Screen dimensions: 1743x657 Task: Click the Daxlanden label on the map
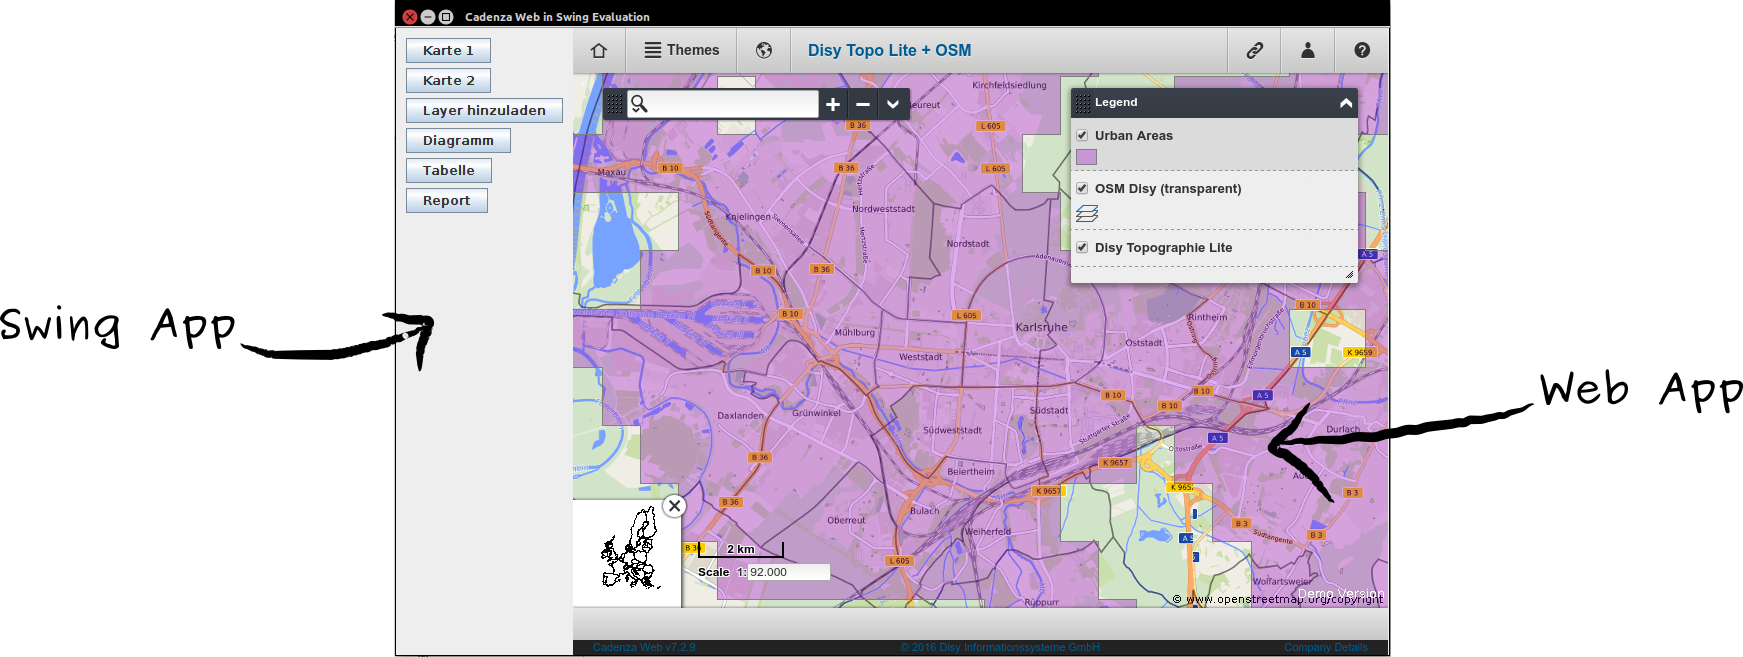point(740,415)
